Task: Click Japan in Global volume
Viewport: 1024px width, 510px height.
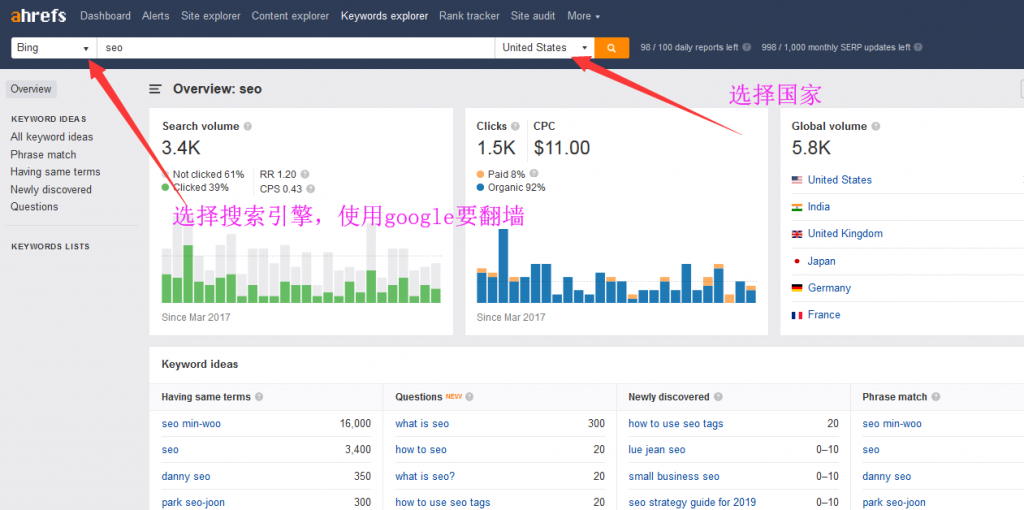Action: [x=822, y=261]
